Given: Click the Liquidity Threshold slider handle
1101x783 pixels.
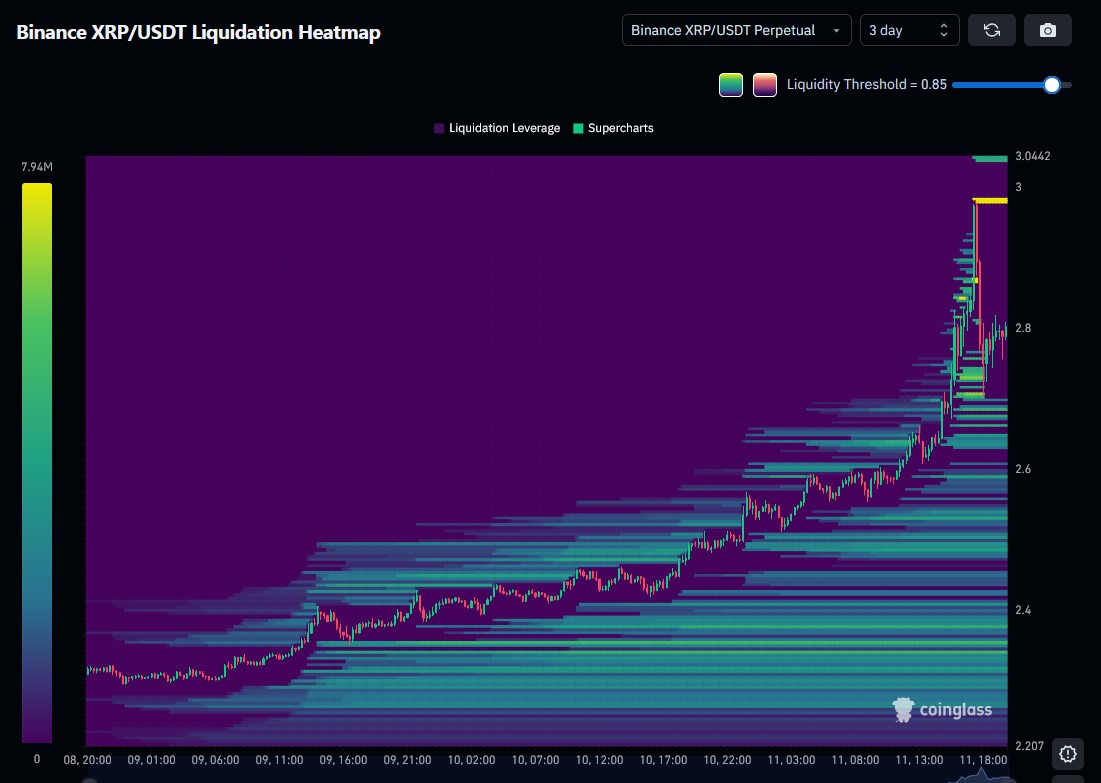Looking at the screenshot, I should click(1051, 85).
